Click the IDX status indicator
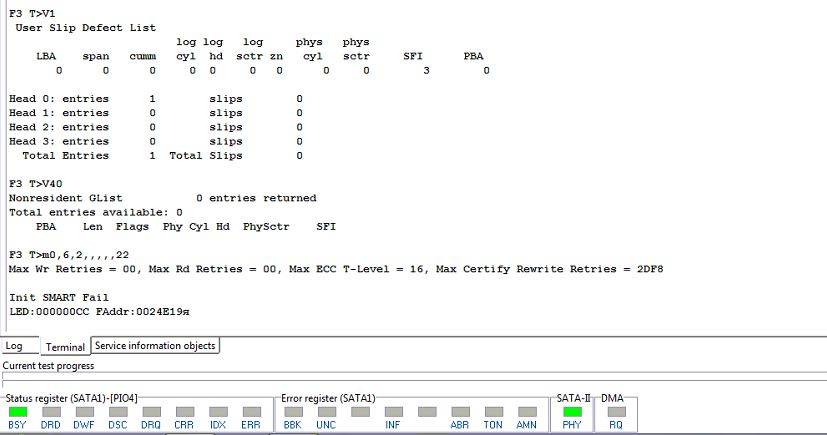 pyautogui.click(x=218, y=412)
